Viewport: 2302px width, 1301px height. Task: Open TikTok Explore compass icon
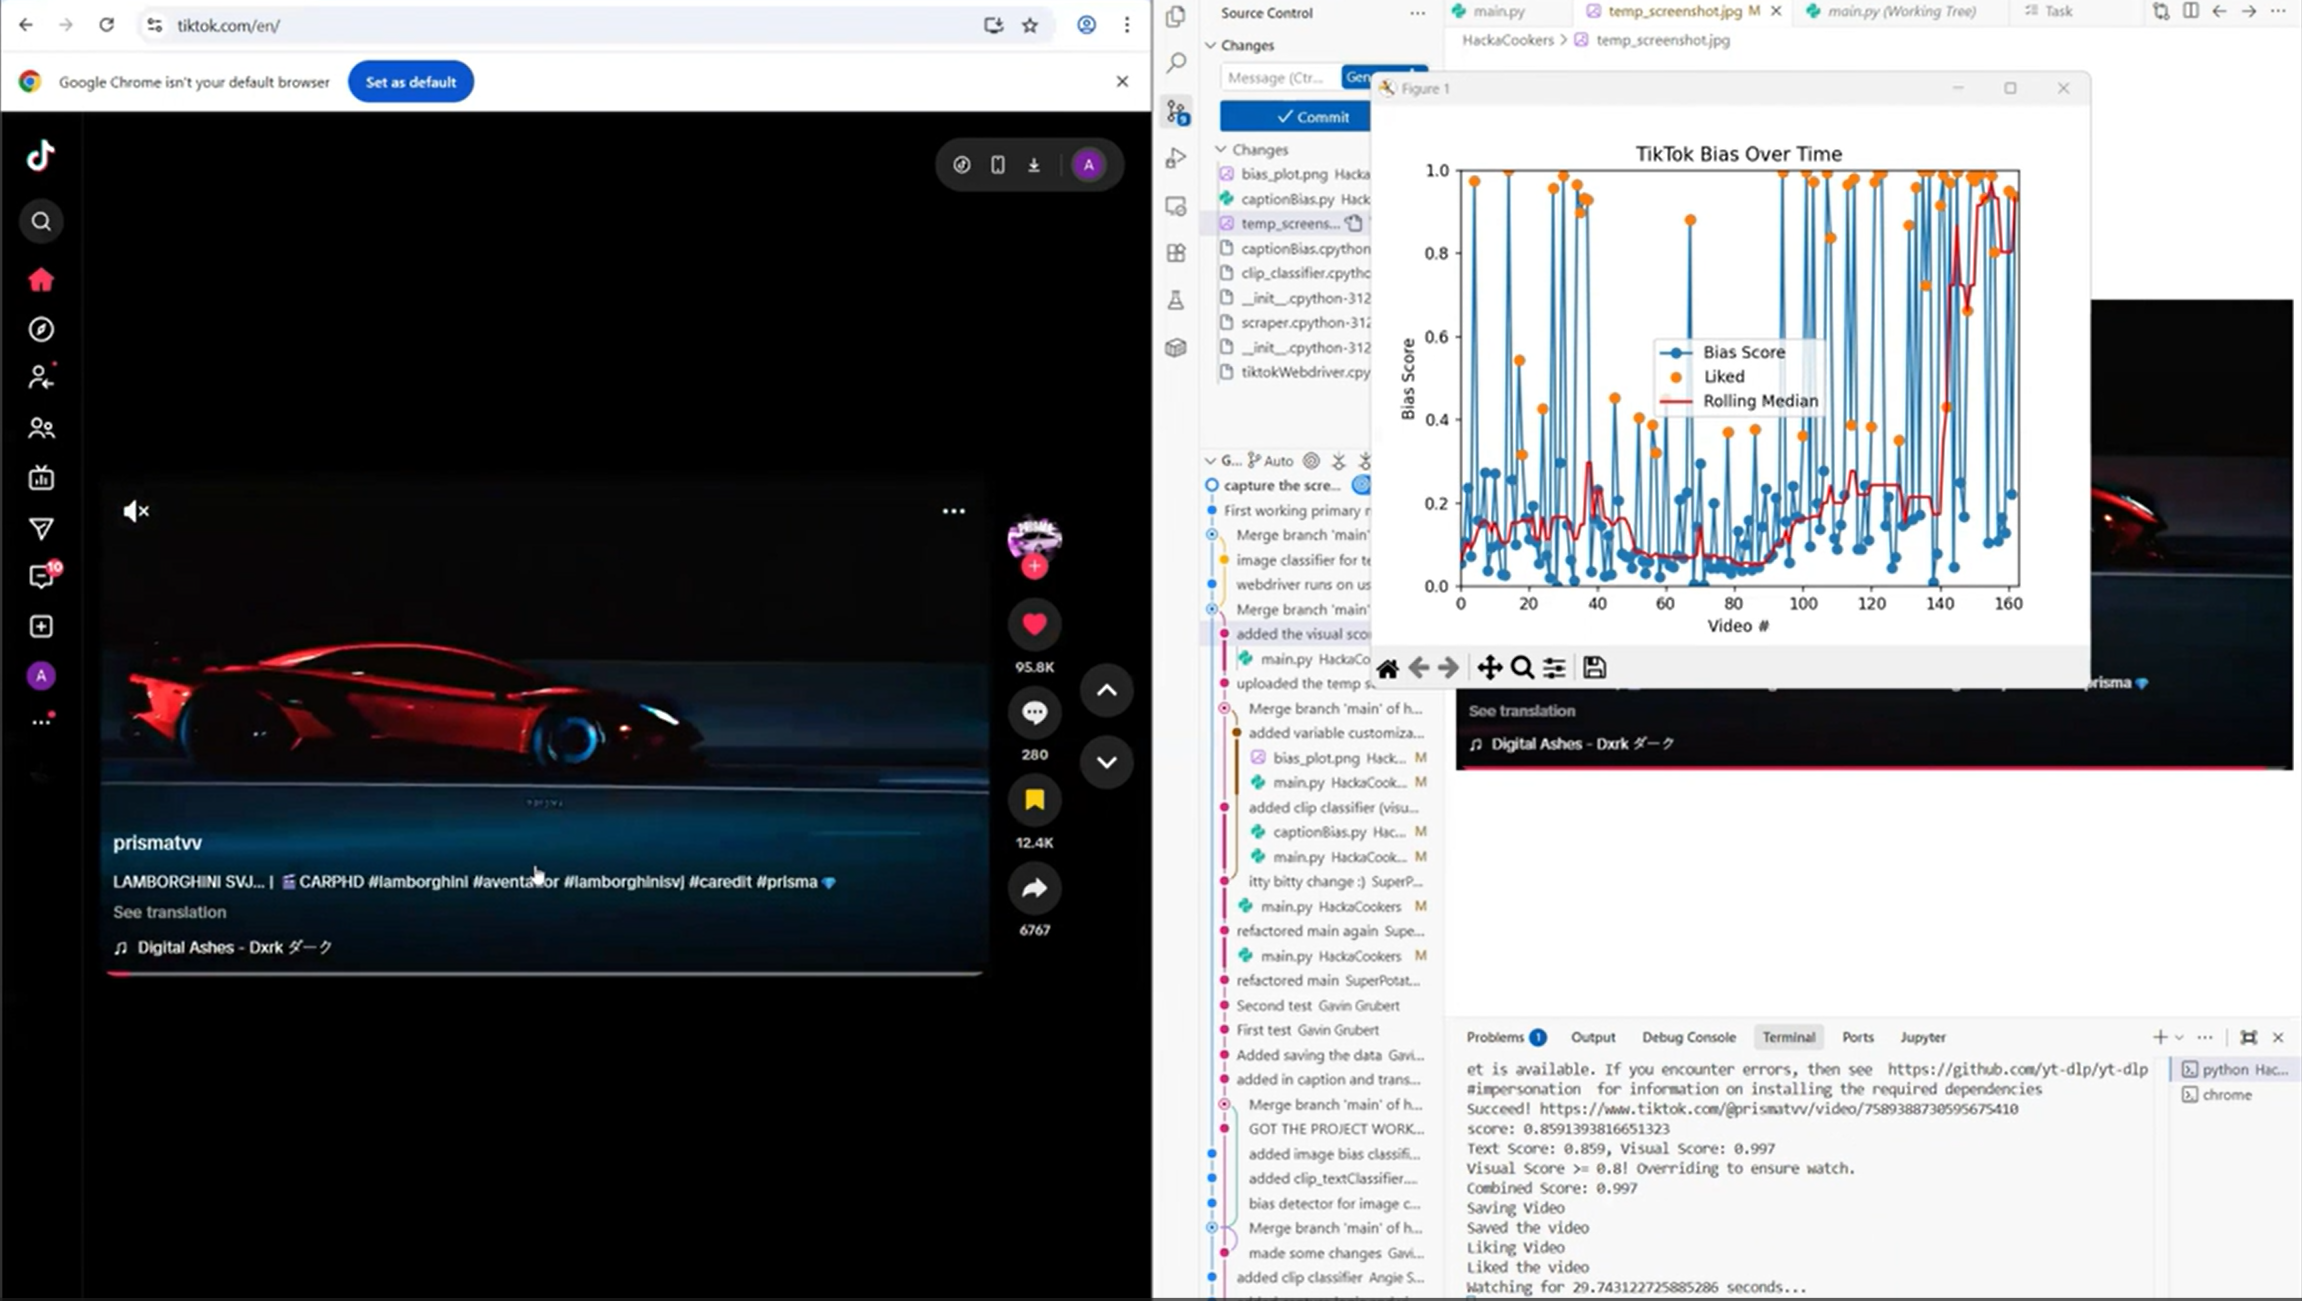41,329
